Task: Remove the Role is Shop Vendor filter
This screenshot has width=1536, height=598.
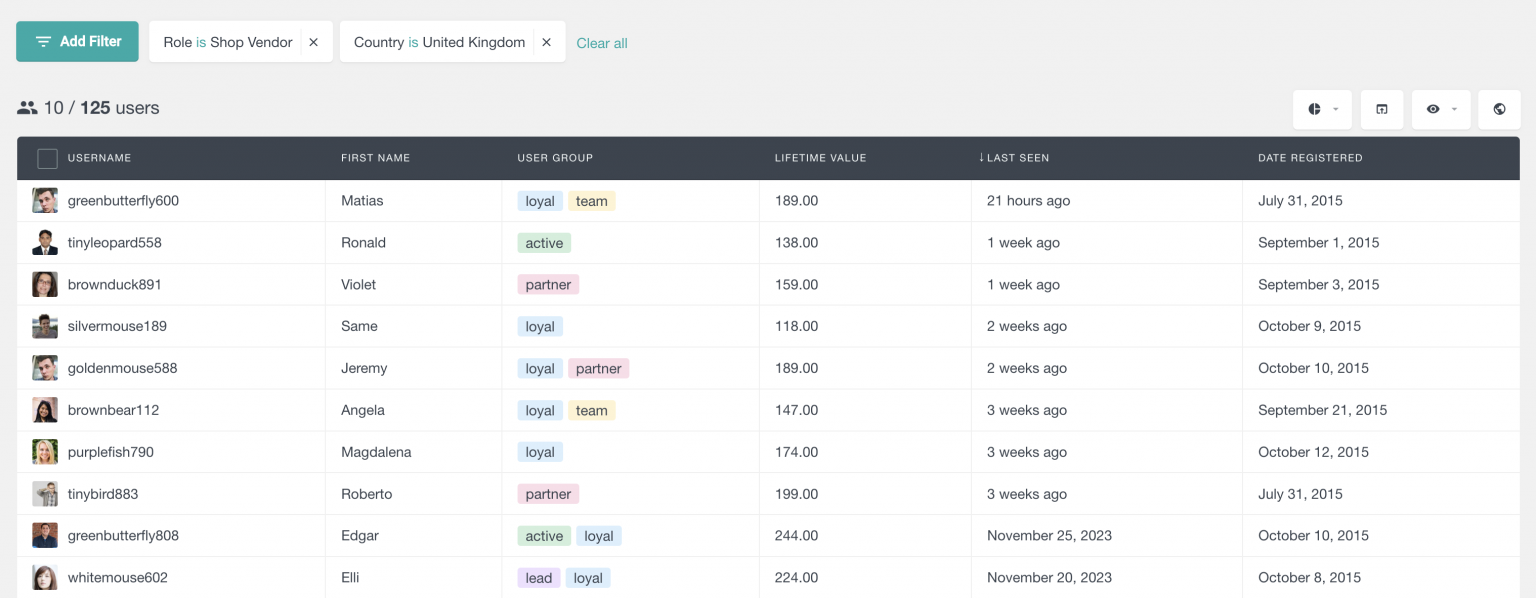Action: 313,42
